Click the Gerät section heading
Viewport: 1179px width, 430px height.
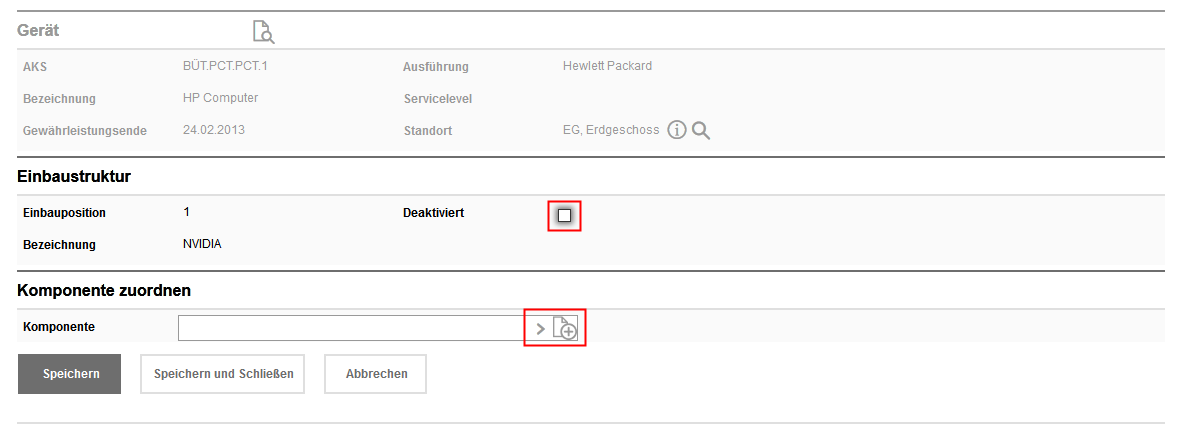point(38,31)
